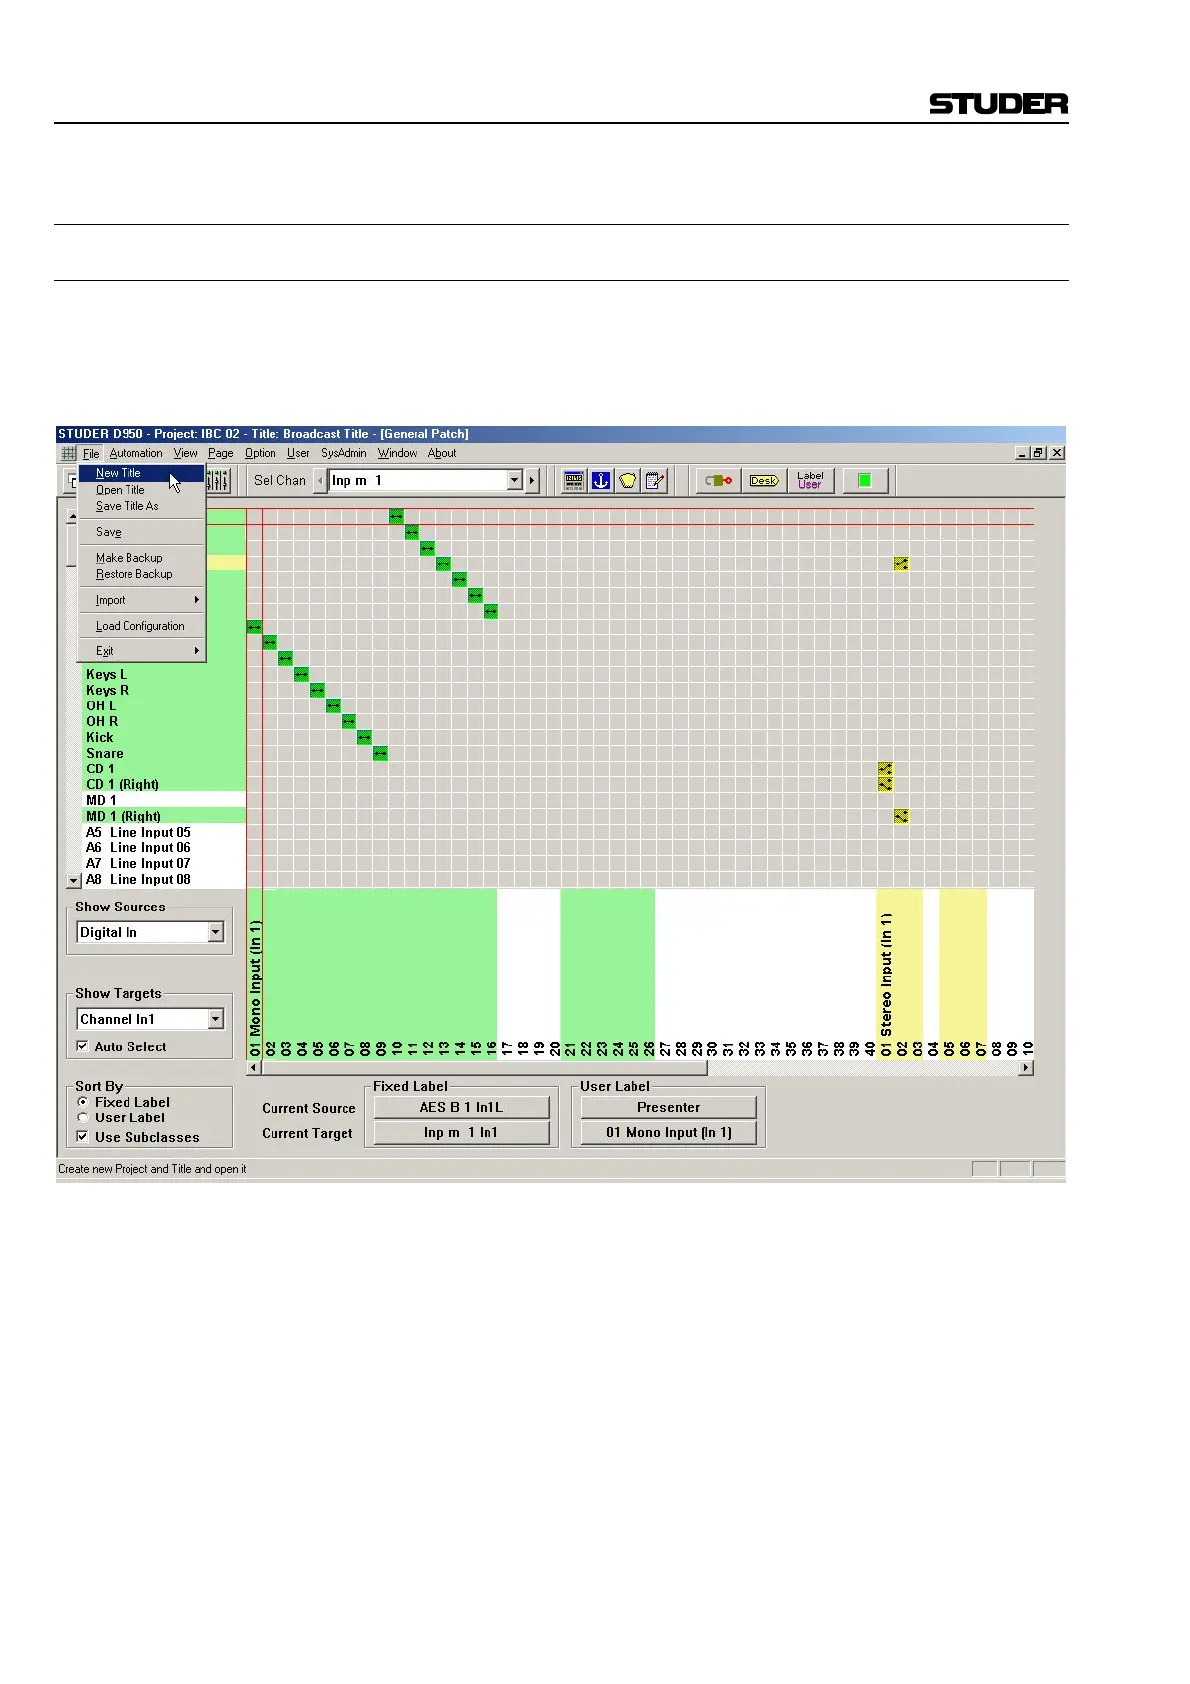The image size is (1190, 1684).
Task: Click the cable plug connector icon
Action: click(718, 481)
